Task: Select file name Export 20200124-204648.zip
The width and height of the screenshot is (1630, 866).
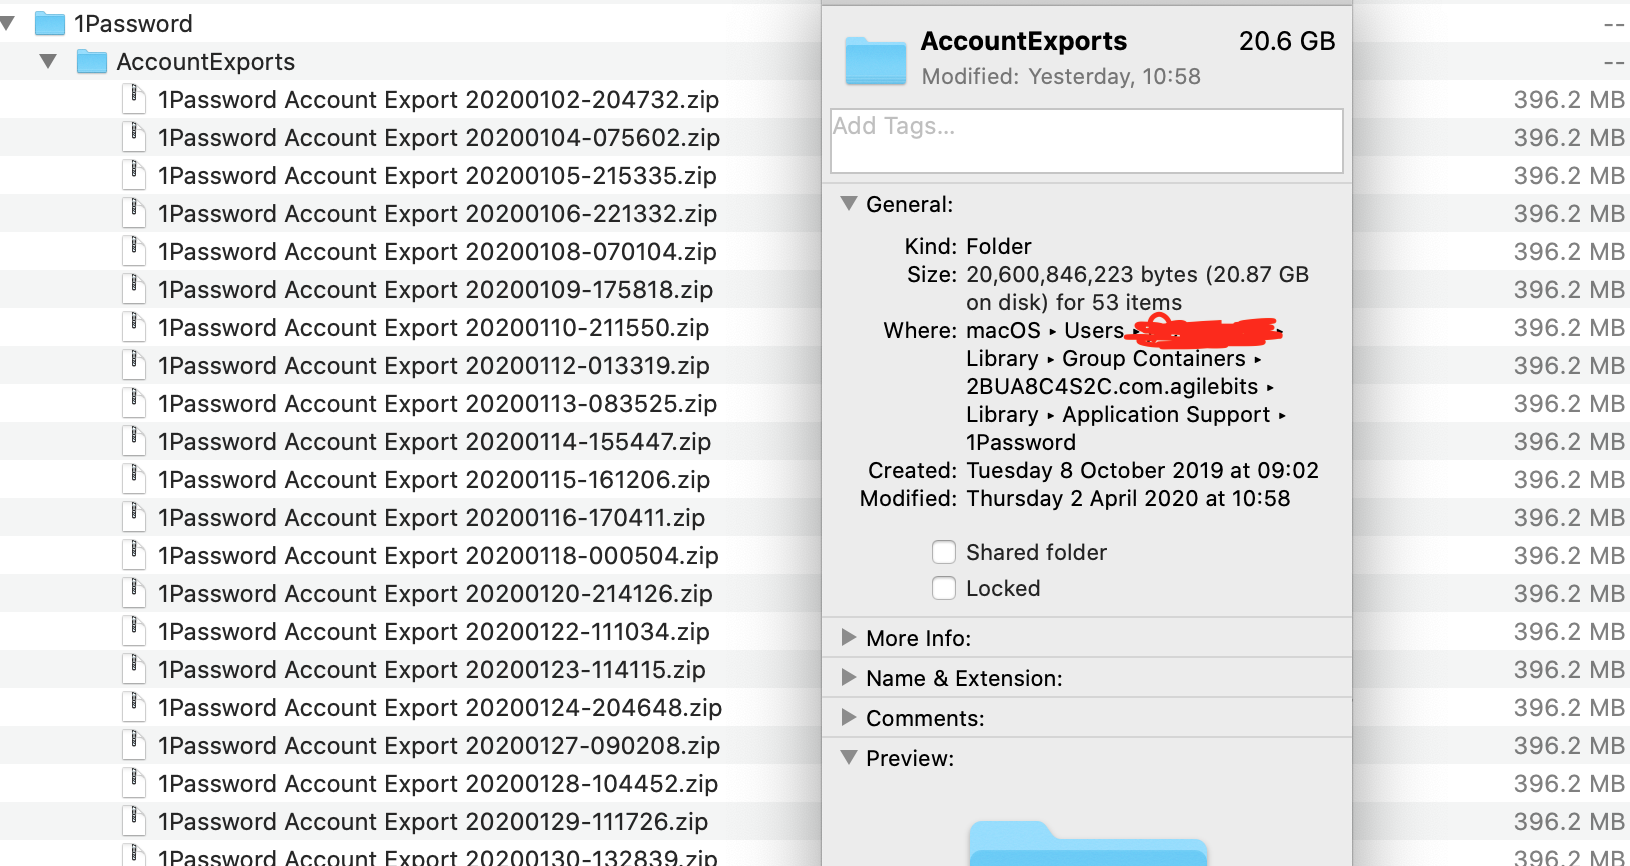Action: (x=440, y=708)
